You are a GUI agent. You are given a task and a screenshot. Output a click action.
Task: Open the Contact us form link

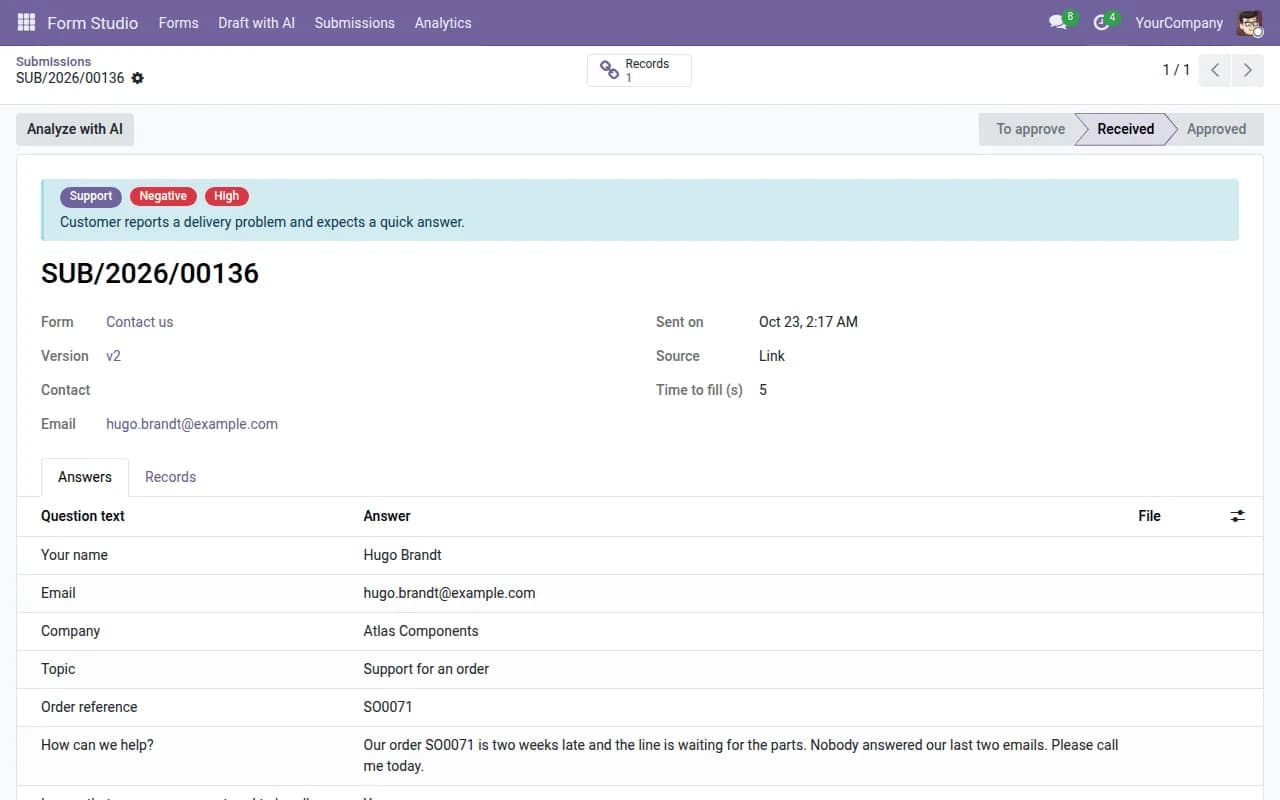tap(140, 322)
